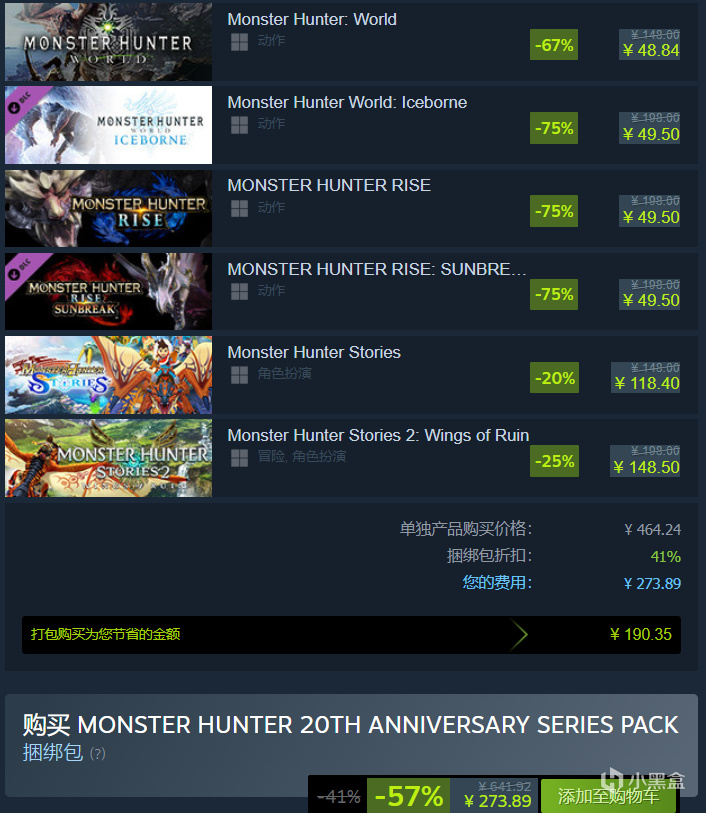
Task: Open Monster Hunter: World capsule image
Action: point(108,41)
